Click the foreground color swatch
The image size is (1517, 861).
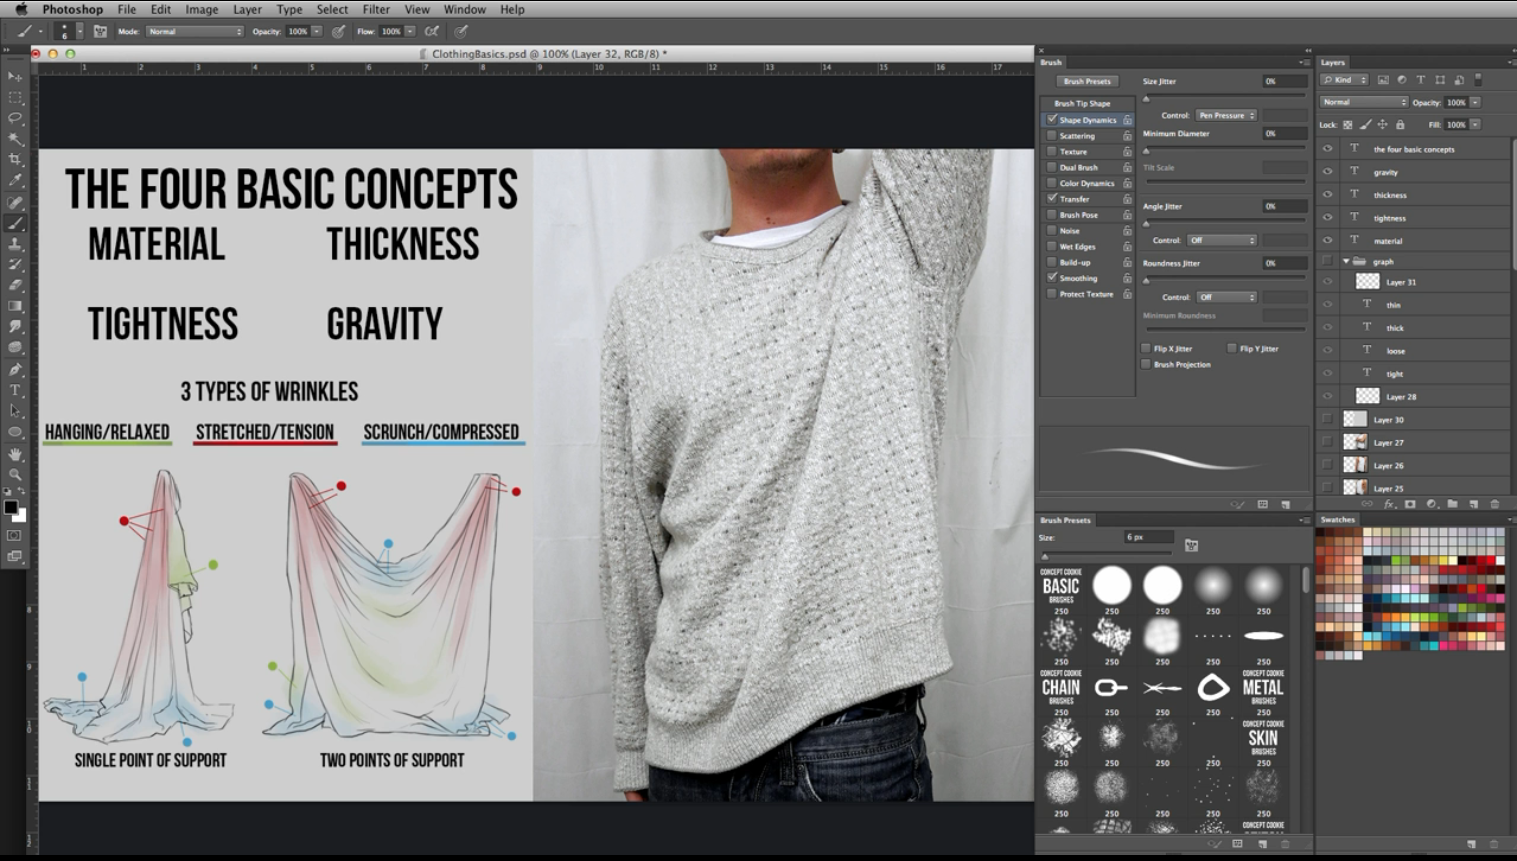click(x=11, y=507)
